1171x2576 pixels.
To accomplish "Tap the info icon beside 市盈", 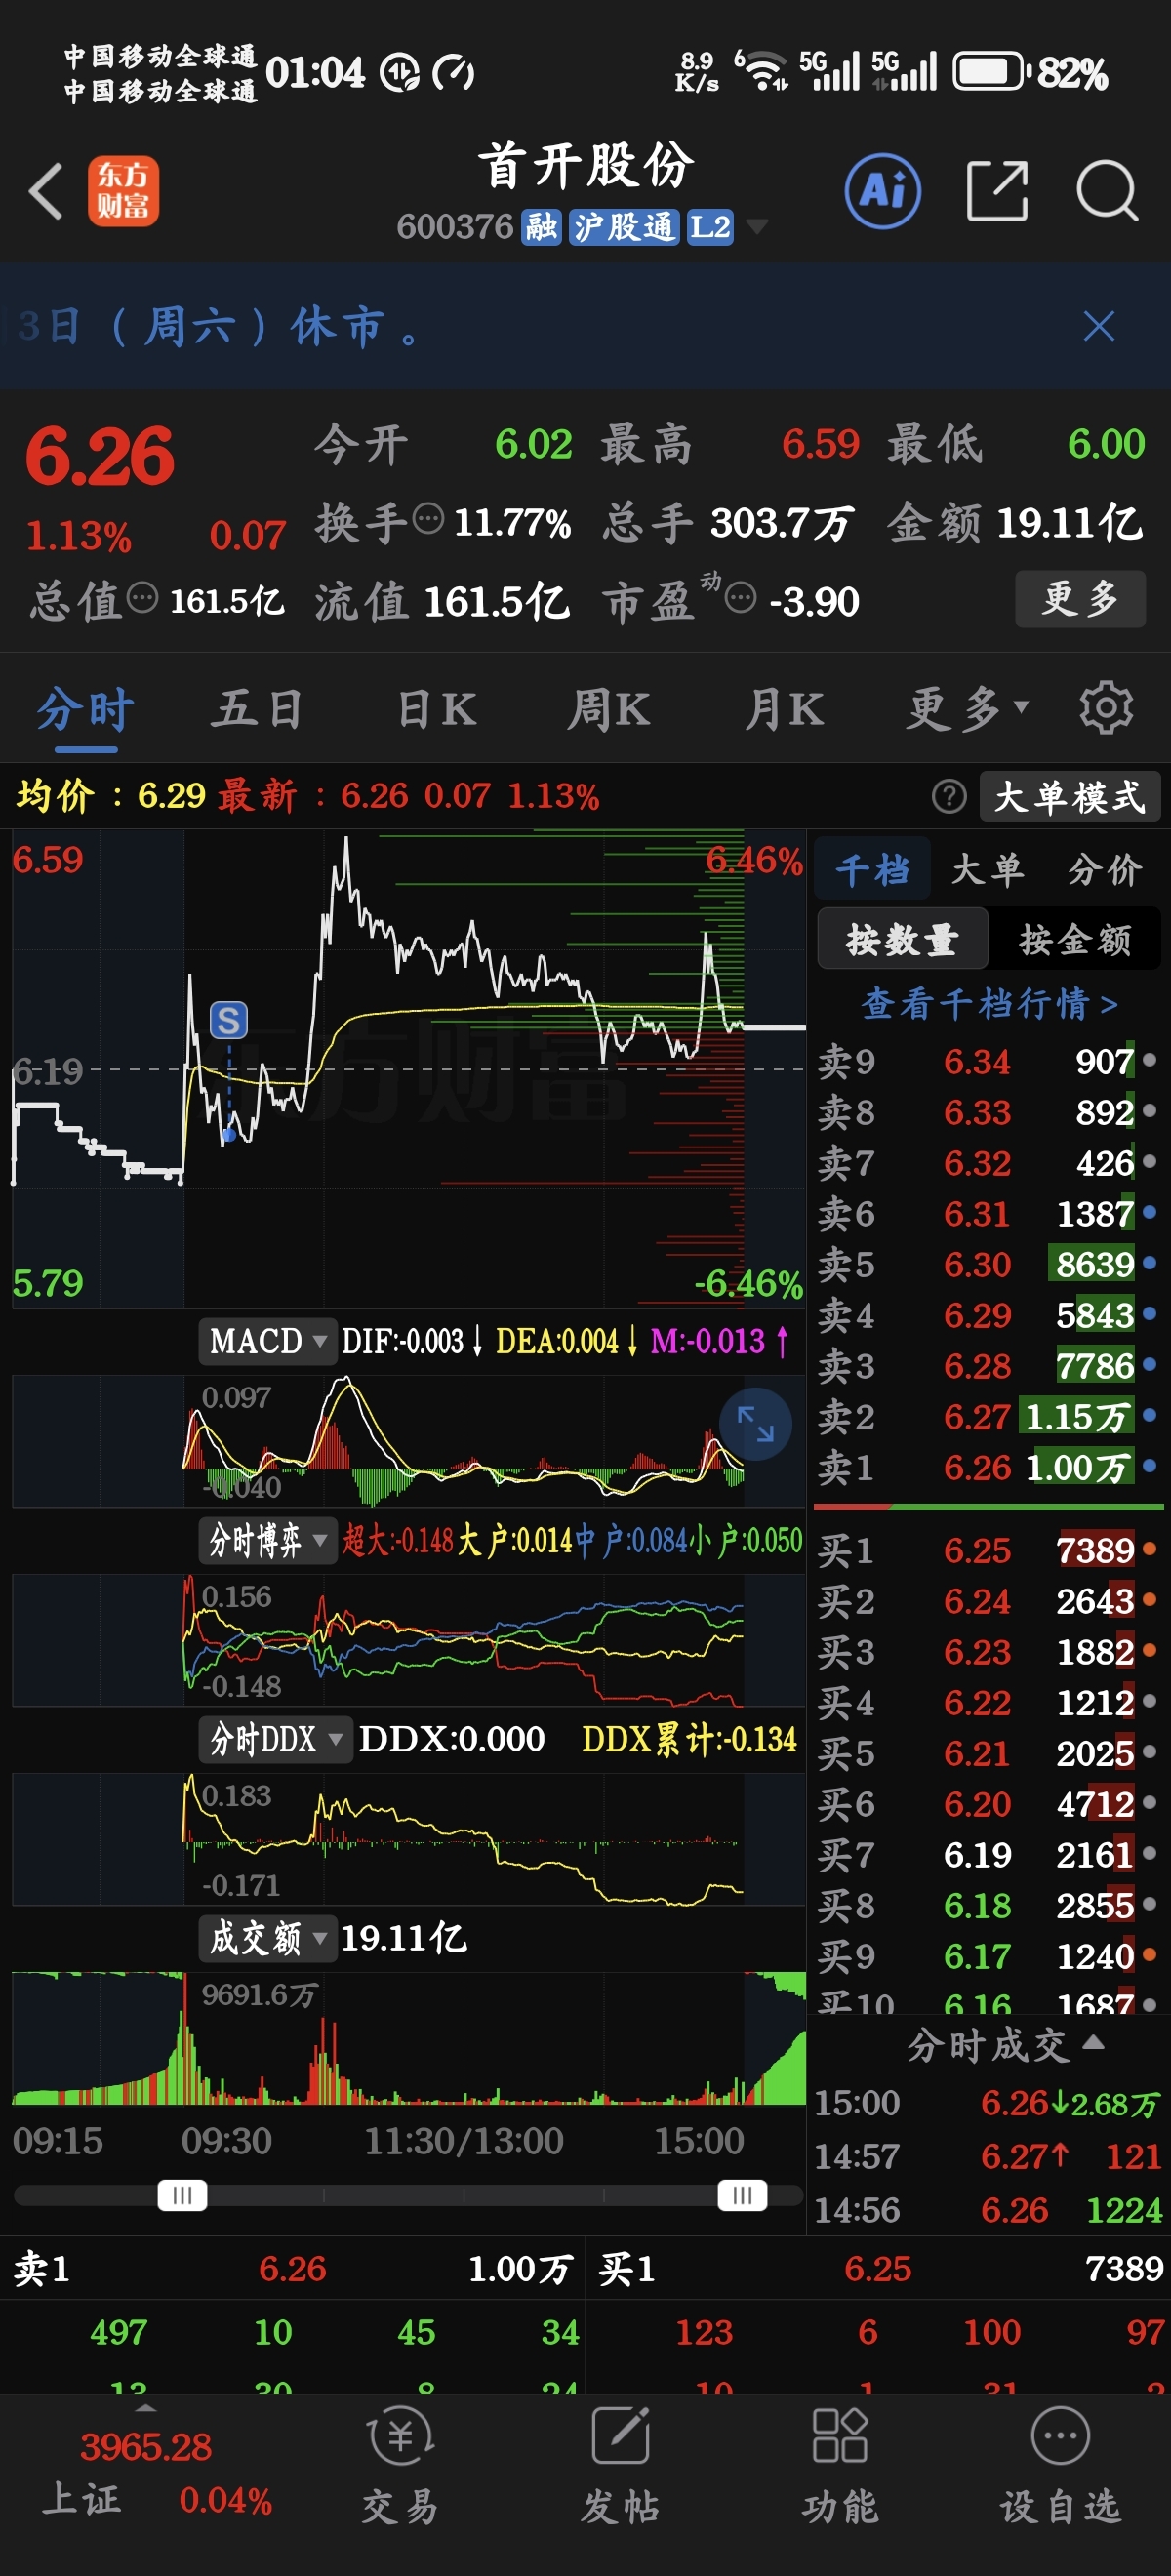I will [740, 598].
